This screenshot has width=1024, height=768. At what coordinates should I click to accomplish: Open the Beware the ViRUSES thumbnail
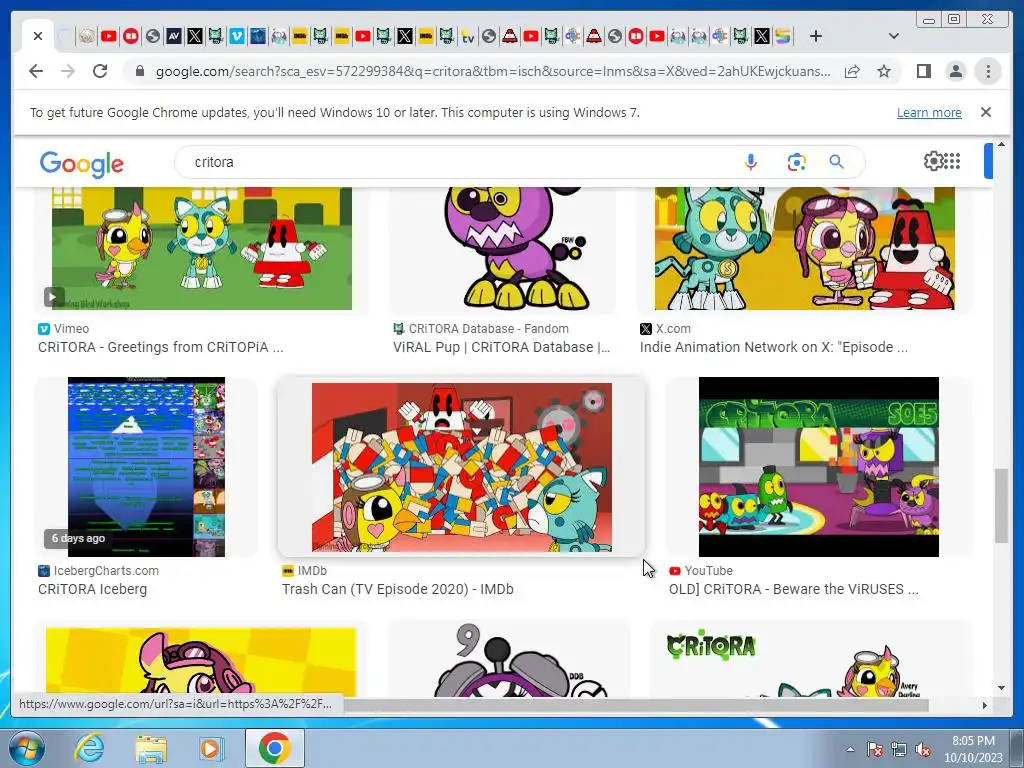click(x=819, y=467)
